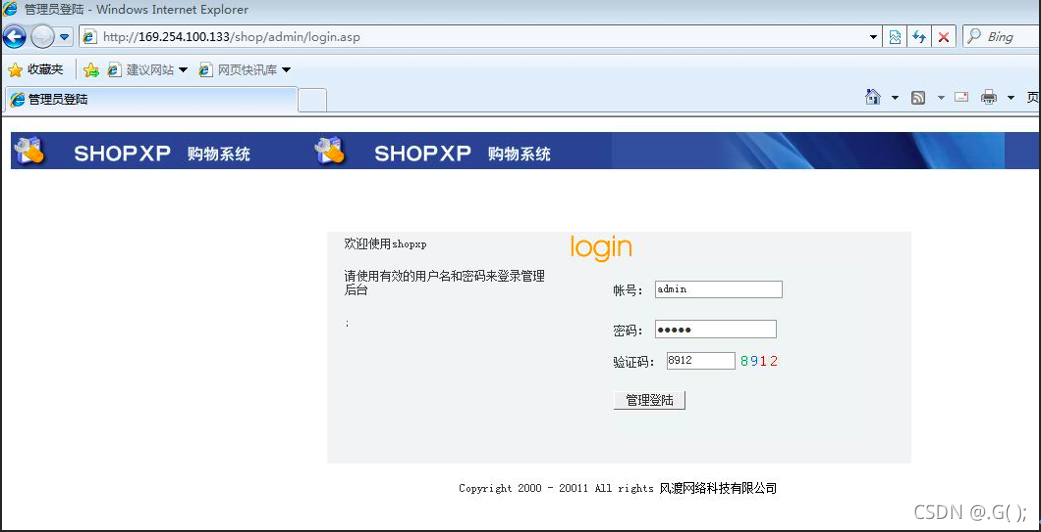The height and width of the screenshot is (532, 1041).
Task: Click the 密码 password input field
Action: pyautogui.click(x=716, y=329)
